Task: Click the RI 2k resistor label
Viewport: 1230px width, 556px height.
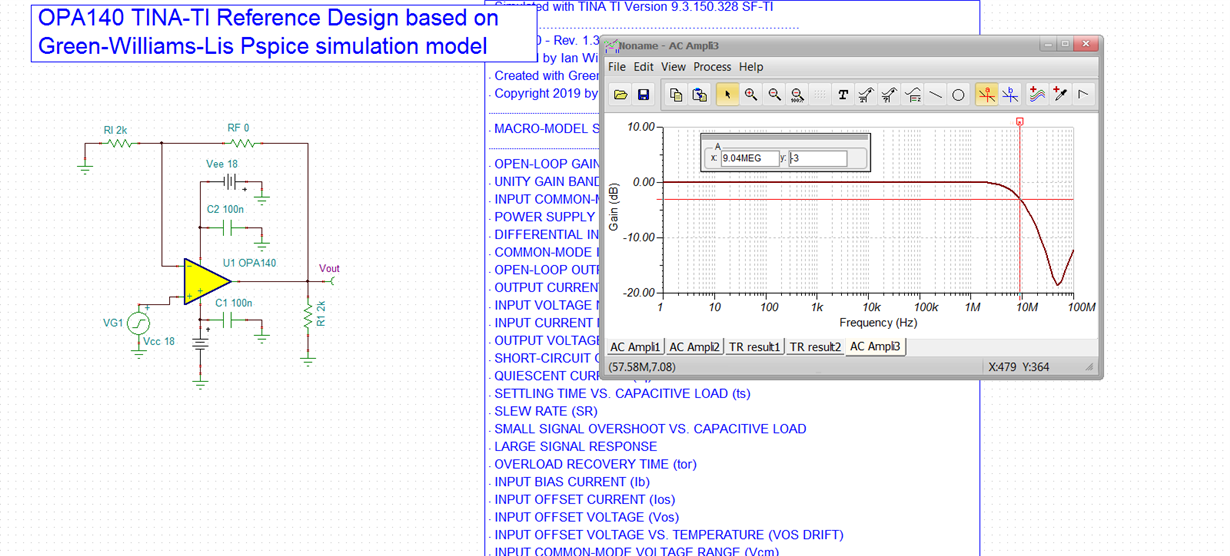Action: tap(115, 130)
